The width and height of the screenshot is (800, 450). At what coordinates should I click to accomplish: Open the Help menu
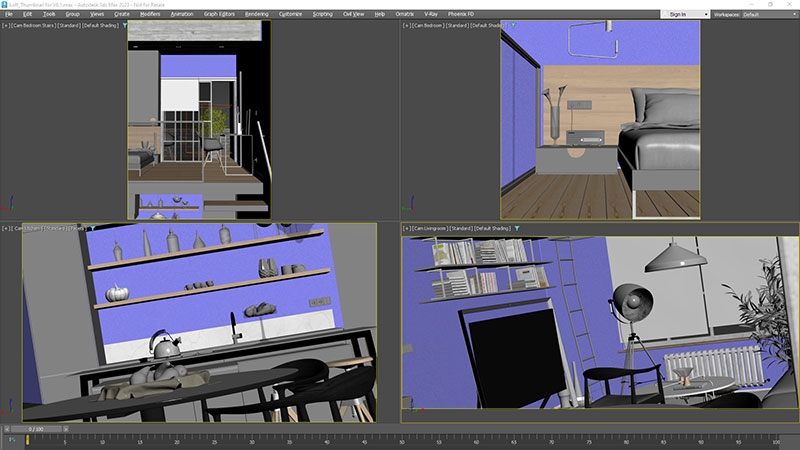[380, 14]
